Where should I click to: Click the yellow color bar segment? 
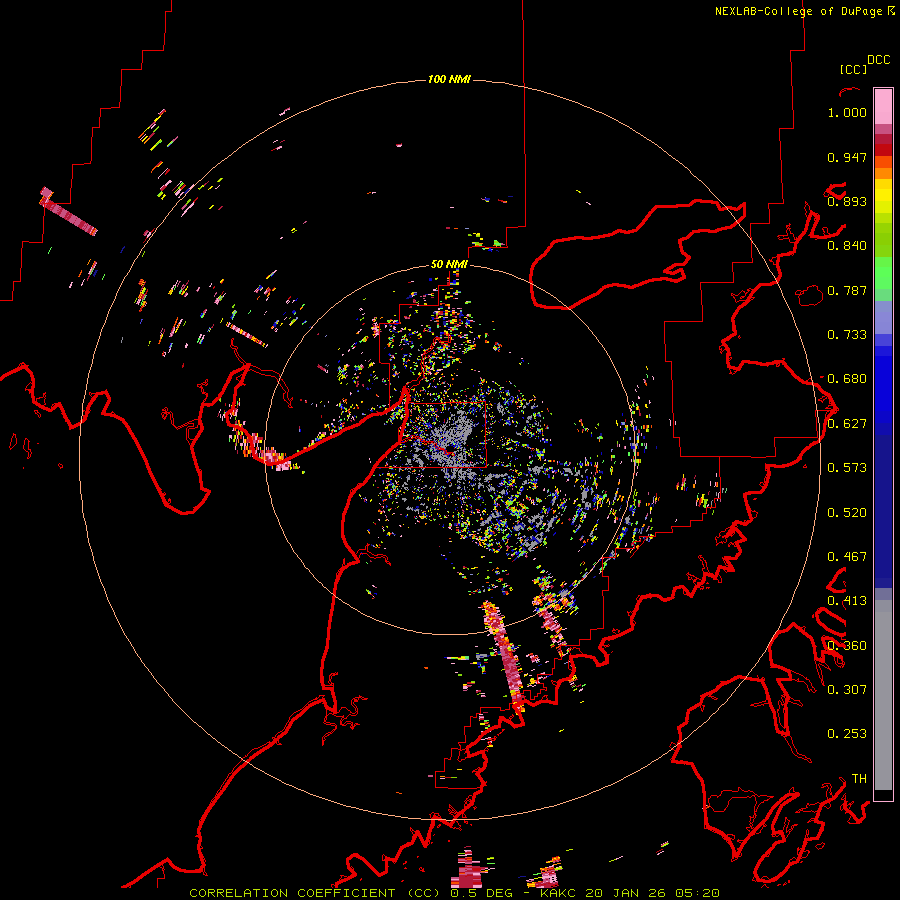click(883, 196)
